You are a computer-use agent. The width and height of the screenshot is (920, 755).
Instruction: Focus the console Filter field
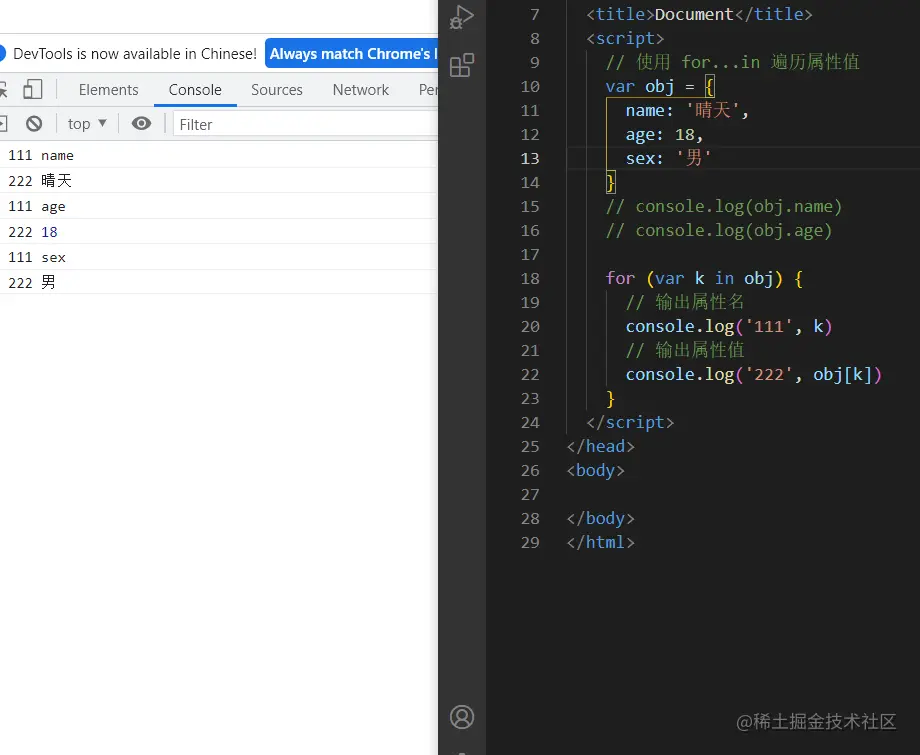tap(305, 124)
